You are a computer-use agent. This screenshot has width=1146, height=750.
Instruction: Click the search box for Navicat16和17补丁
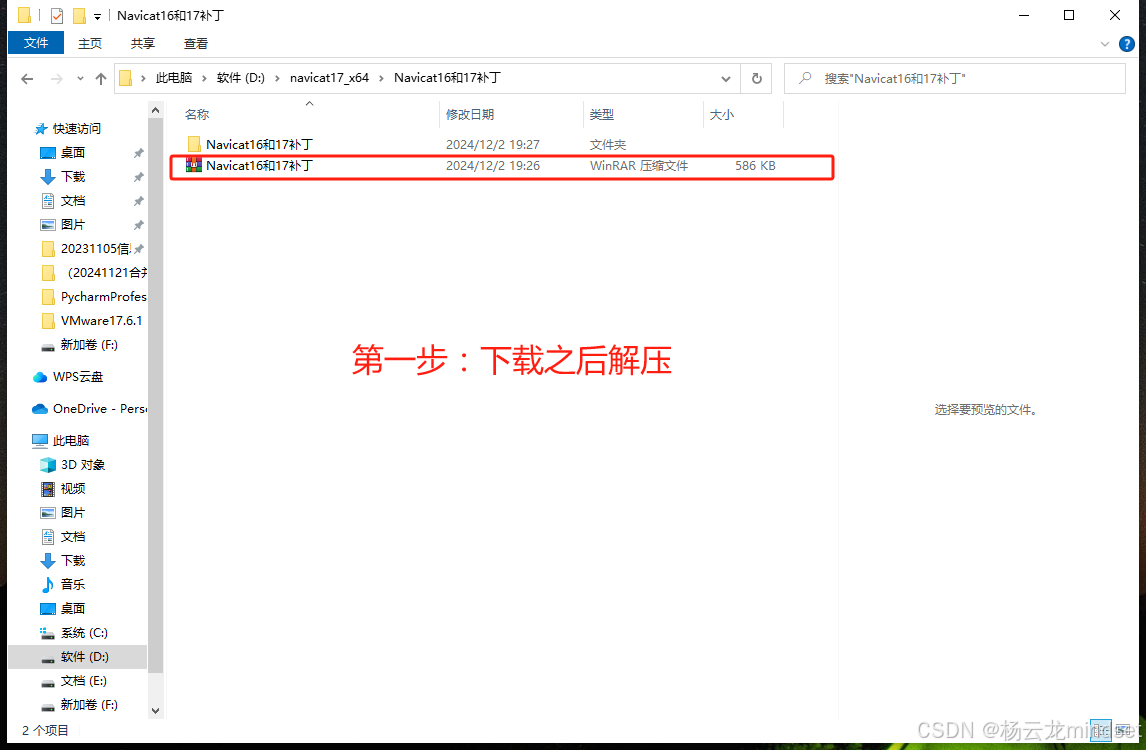tap(955, 78)
